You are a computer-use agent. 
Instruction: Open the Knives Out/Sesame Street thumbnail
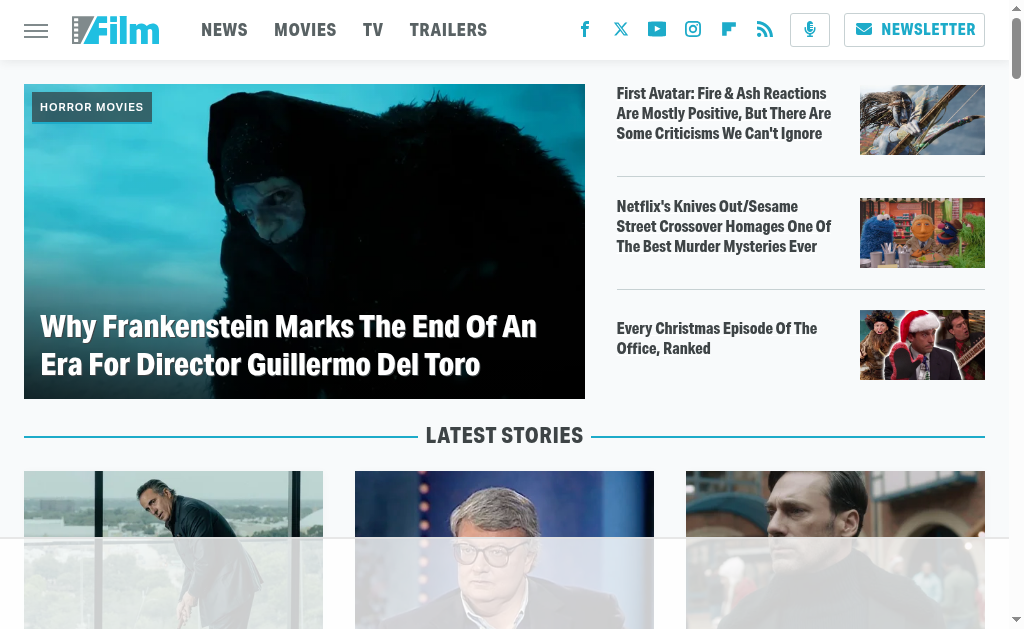click(922, 233)
